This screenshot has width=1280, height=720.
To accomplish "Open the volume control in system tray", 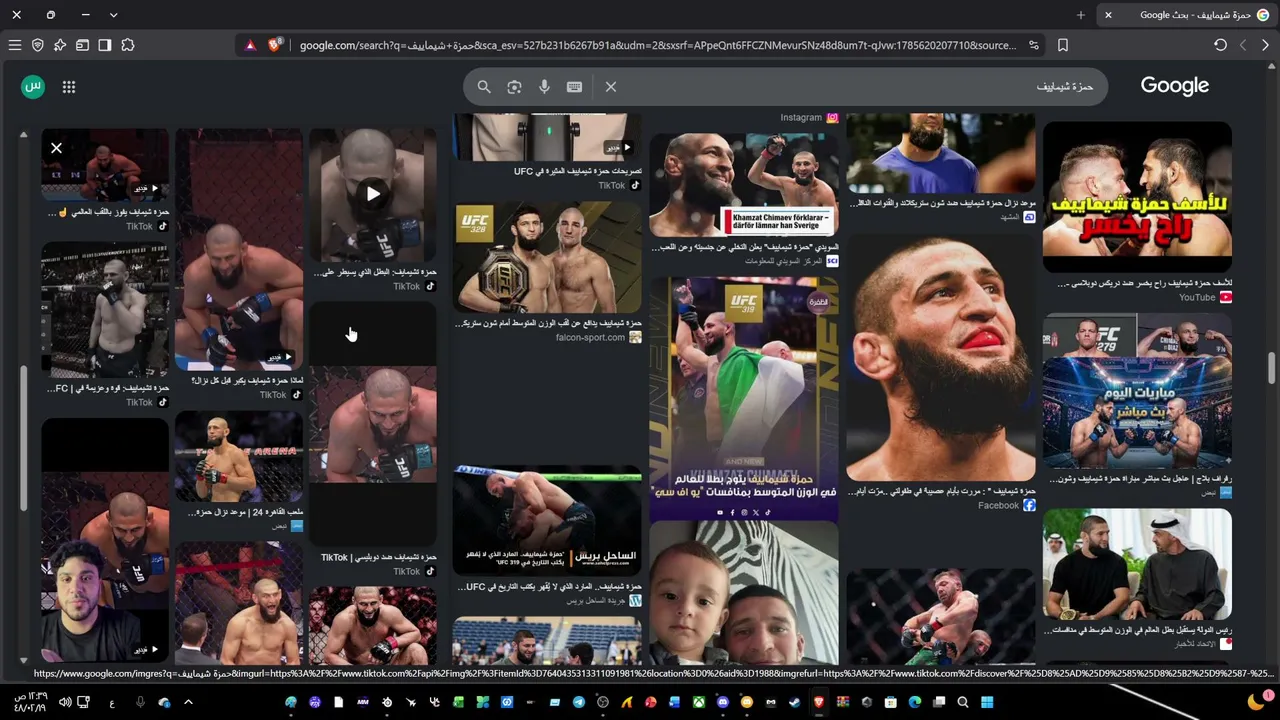I will click(64, 702).
